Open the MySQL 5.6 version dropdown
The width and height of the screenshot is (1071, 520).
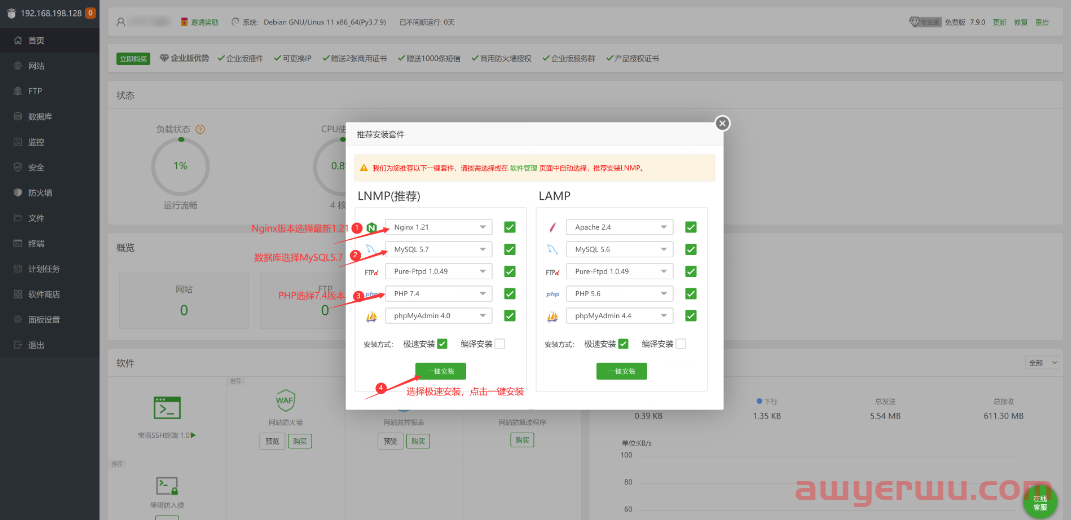(620, 249)
